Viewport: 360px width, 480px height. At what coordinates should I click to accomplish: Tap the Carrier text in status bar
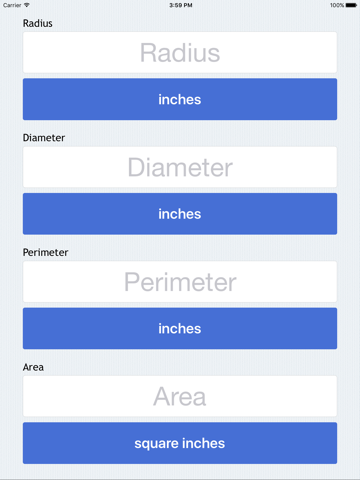(x=12, y=5)
